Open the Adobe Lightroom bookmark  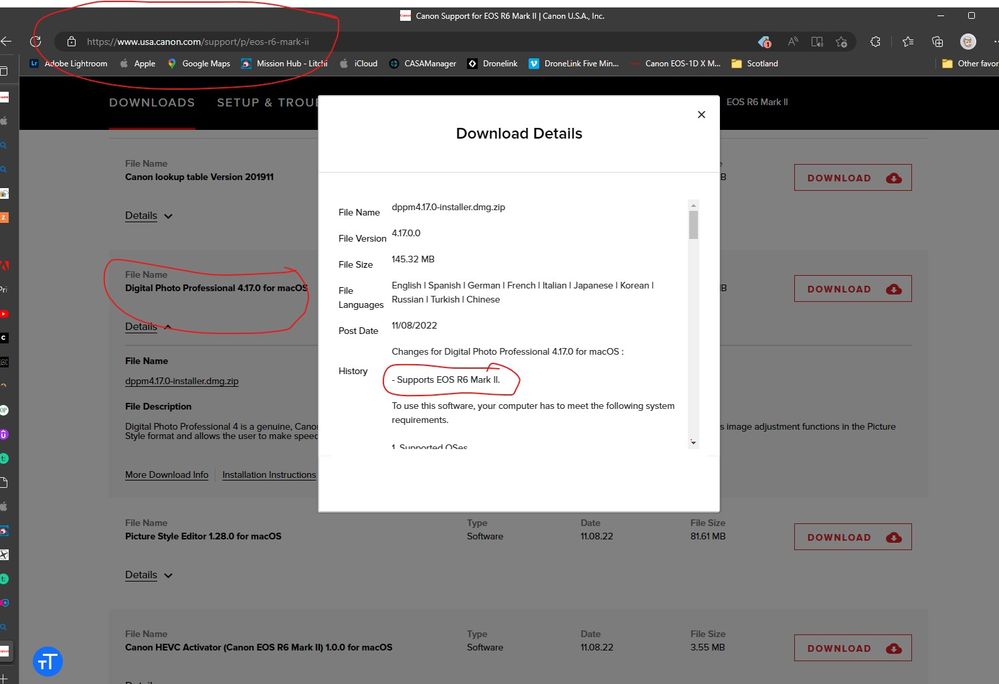68,64
